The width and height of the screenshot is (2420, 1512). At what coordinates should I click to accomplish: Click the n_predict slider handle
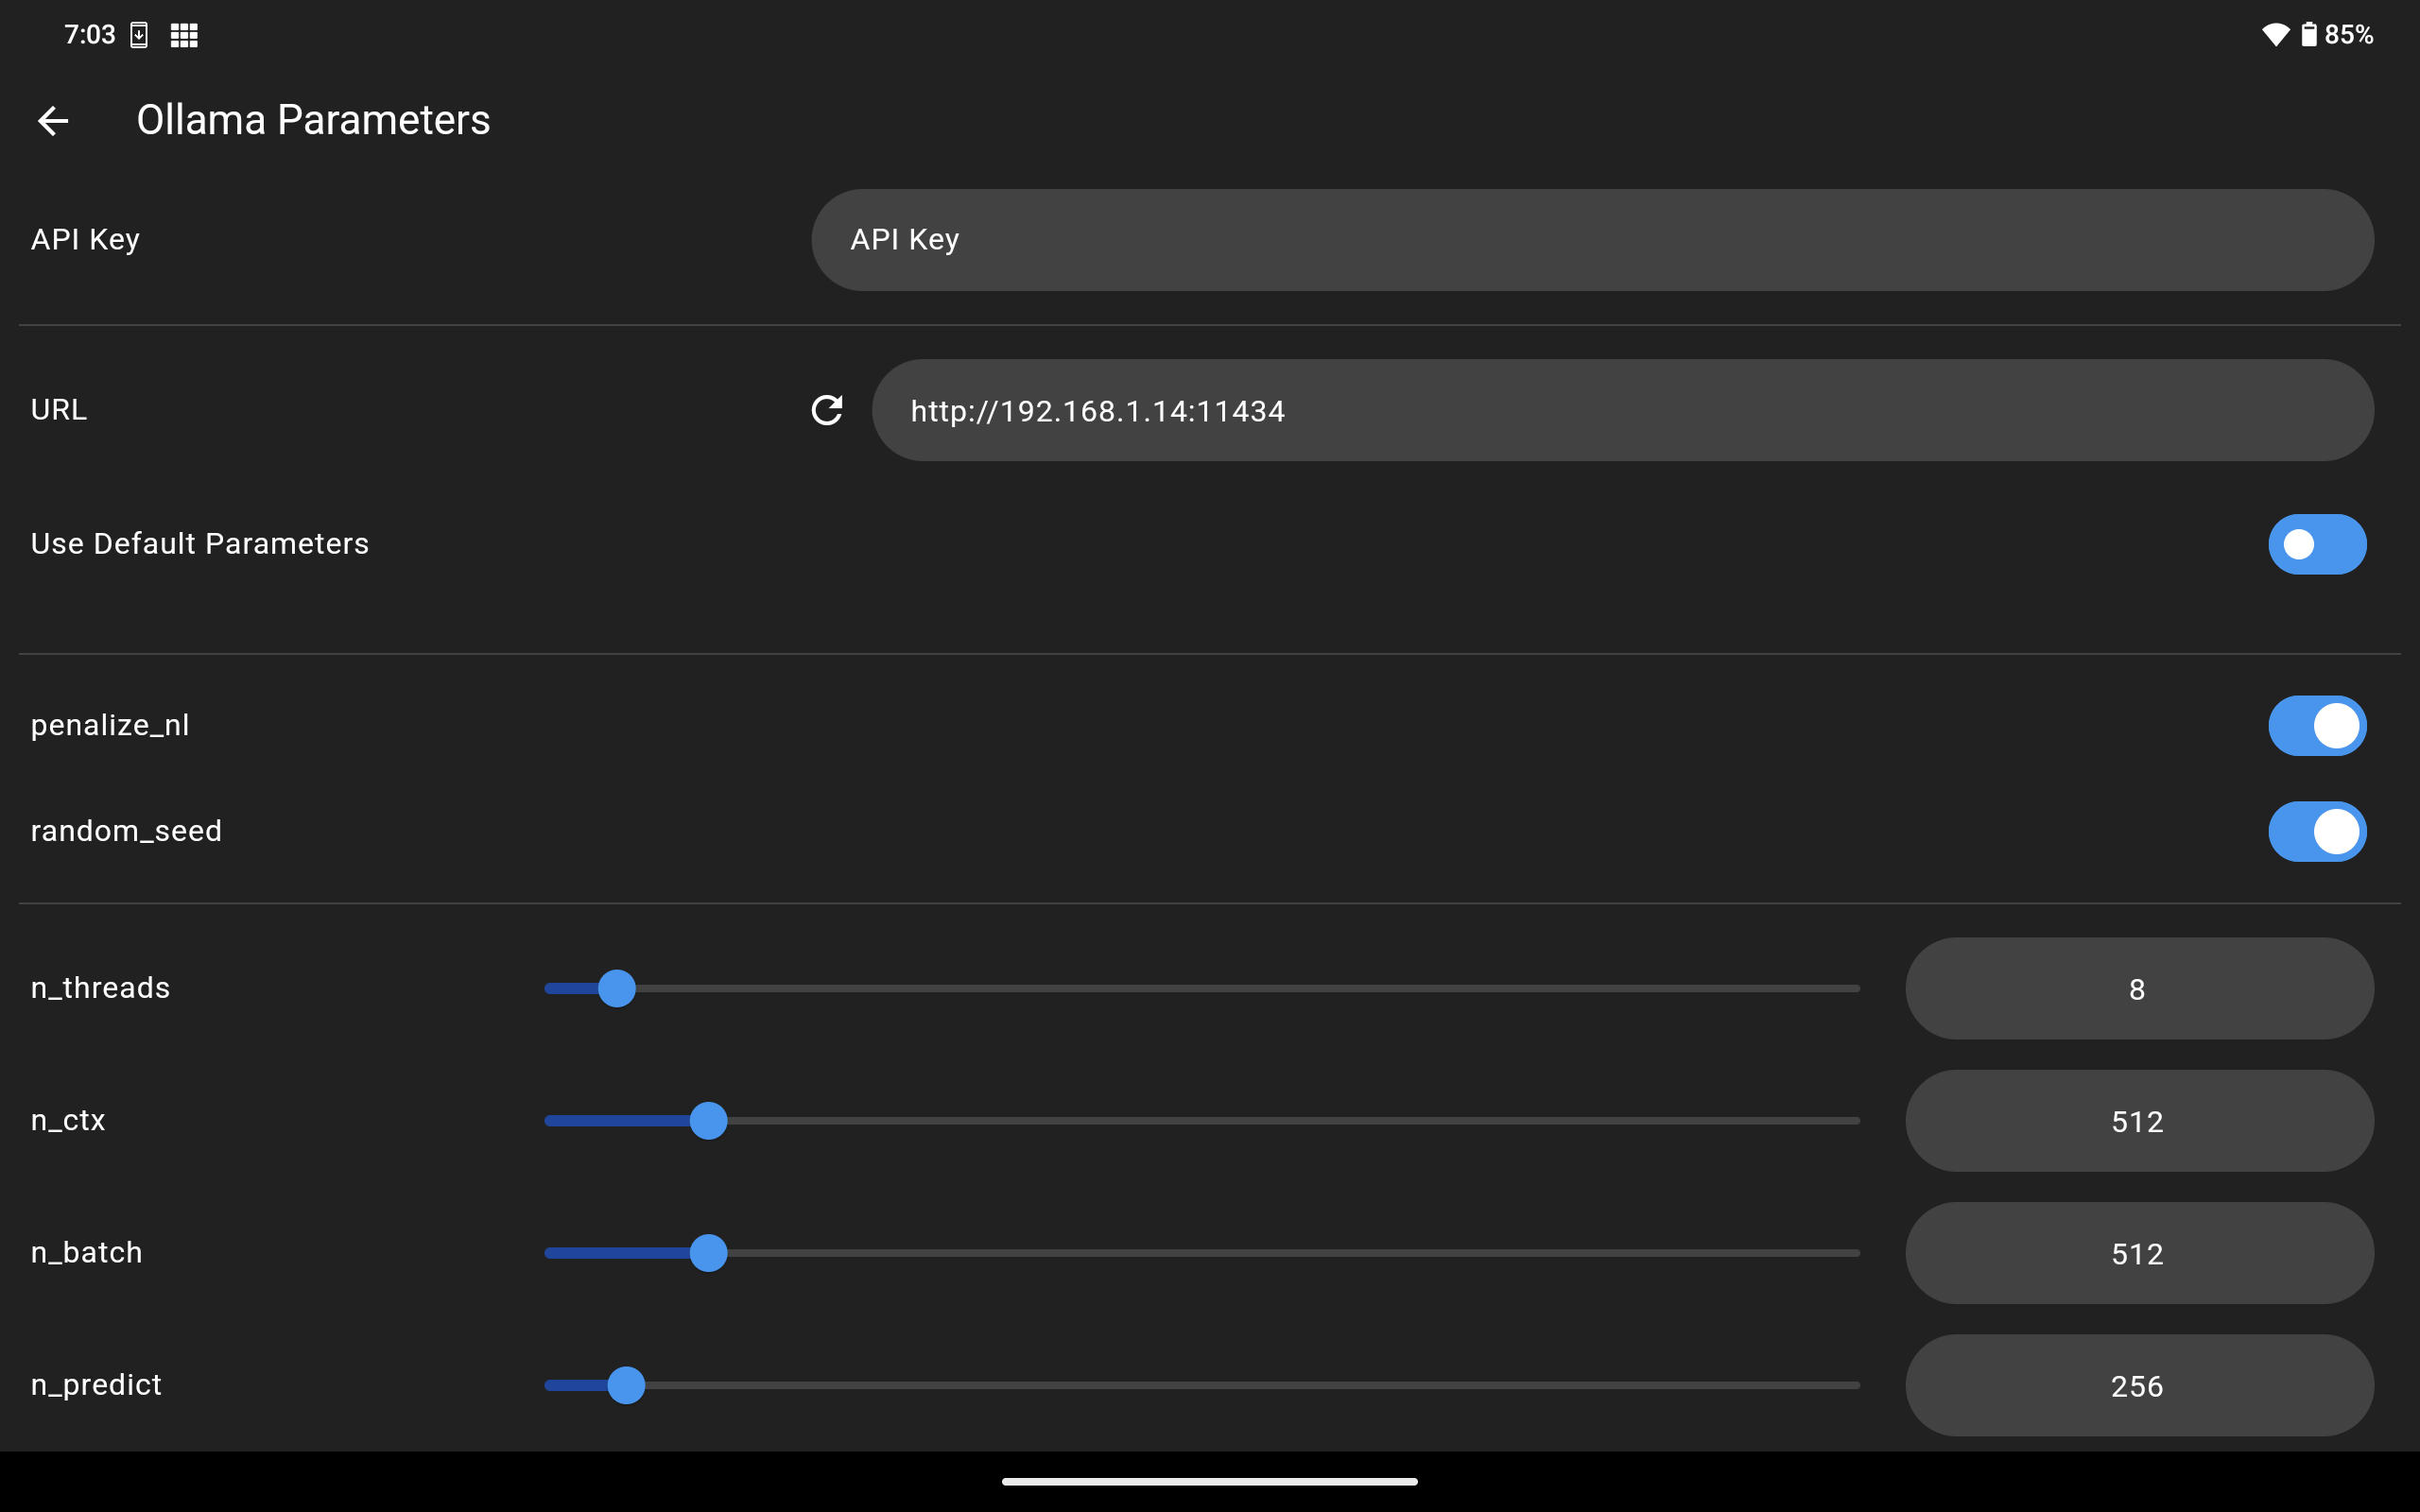[626, 1385]
